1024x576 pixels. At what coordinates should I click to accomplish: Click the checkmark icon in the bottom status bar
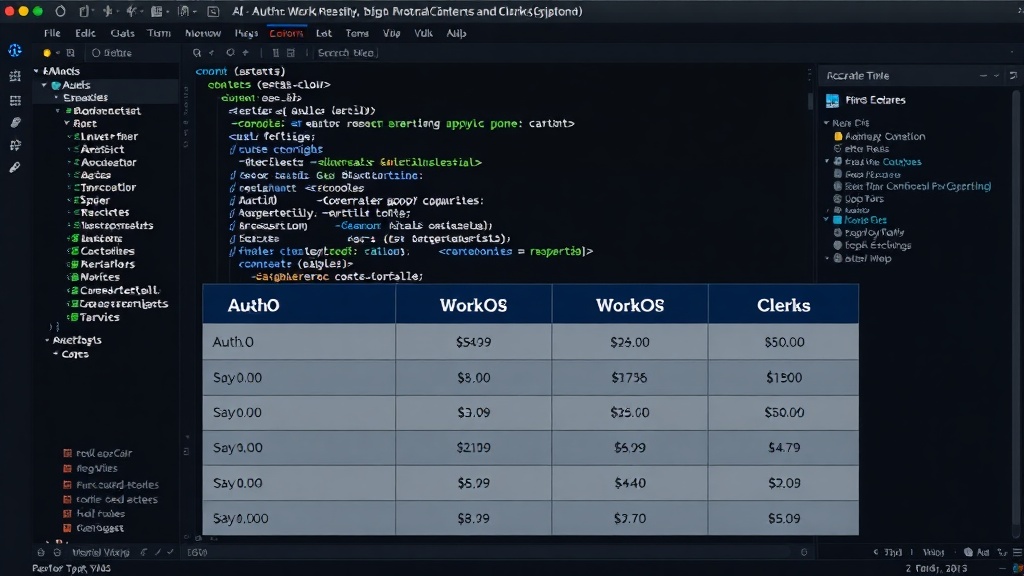pos(170,552)
